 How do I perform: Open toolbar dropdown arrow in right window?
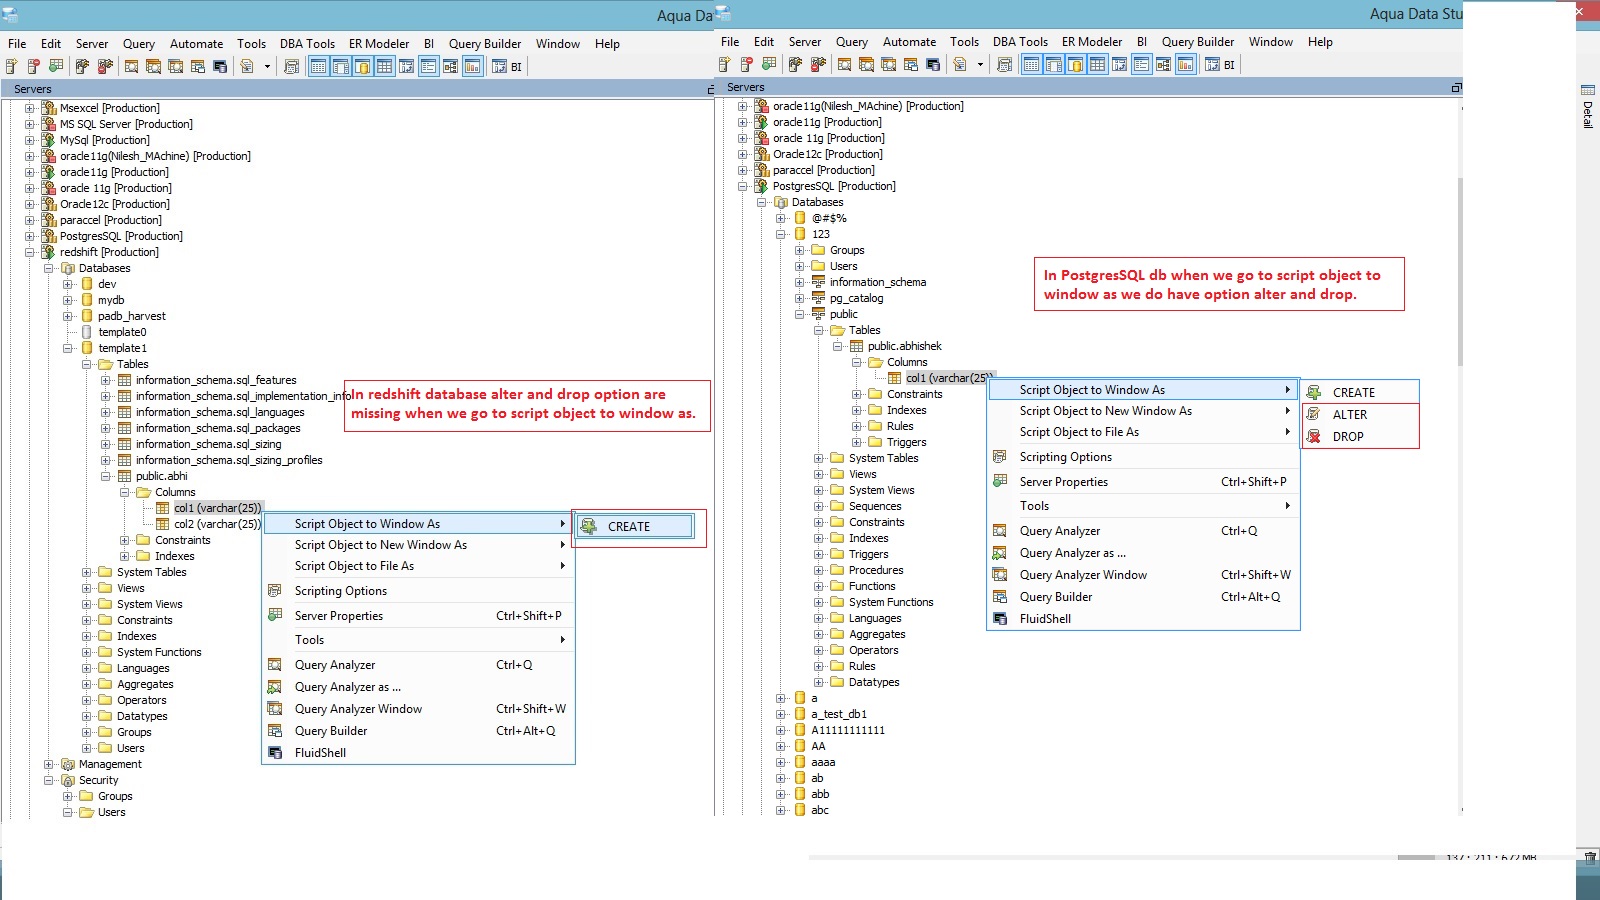click(980, 65)
